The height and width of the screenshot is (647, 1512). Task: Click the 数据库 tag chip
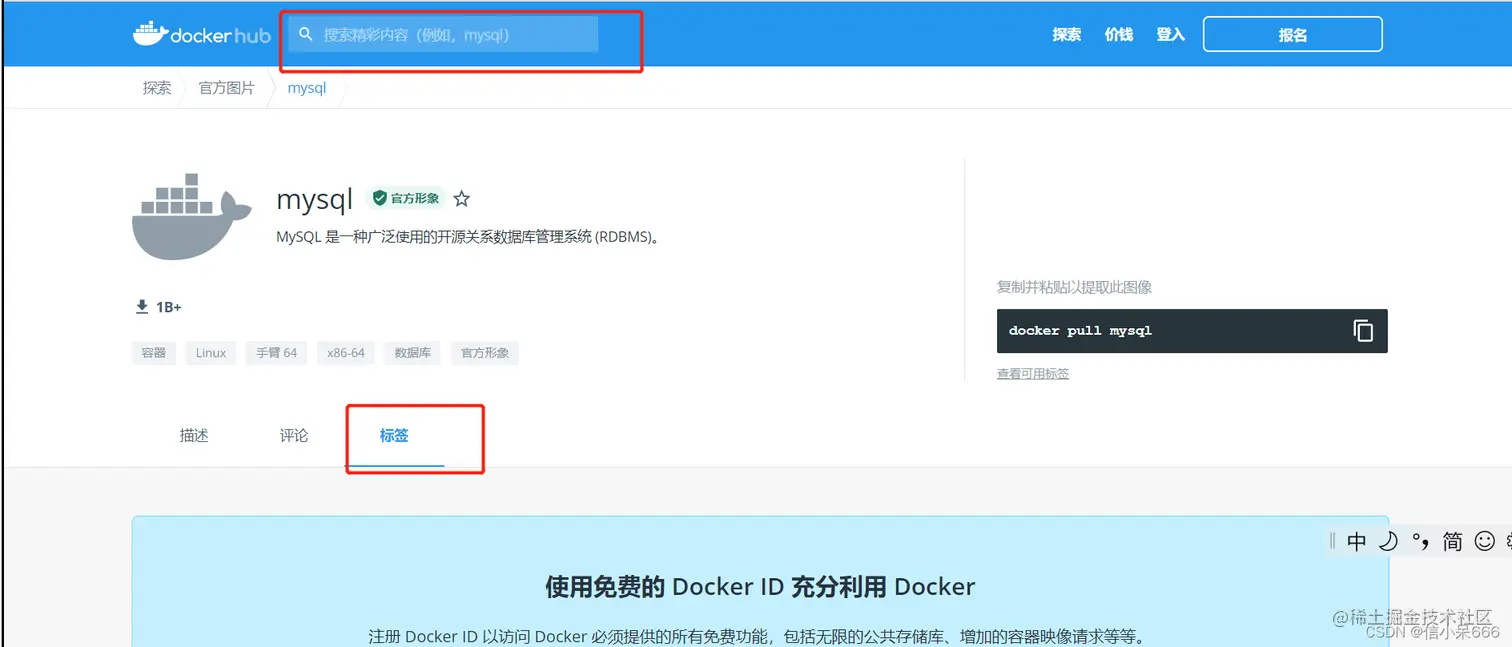coord(413,353)
